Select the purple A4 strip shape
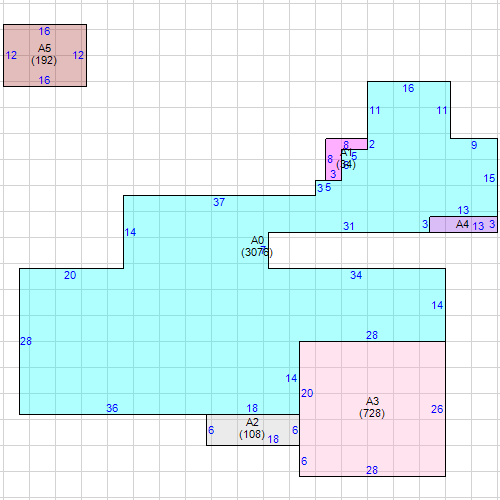Screen dimensions: 500x500 [463, 224]
